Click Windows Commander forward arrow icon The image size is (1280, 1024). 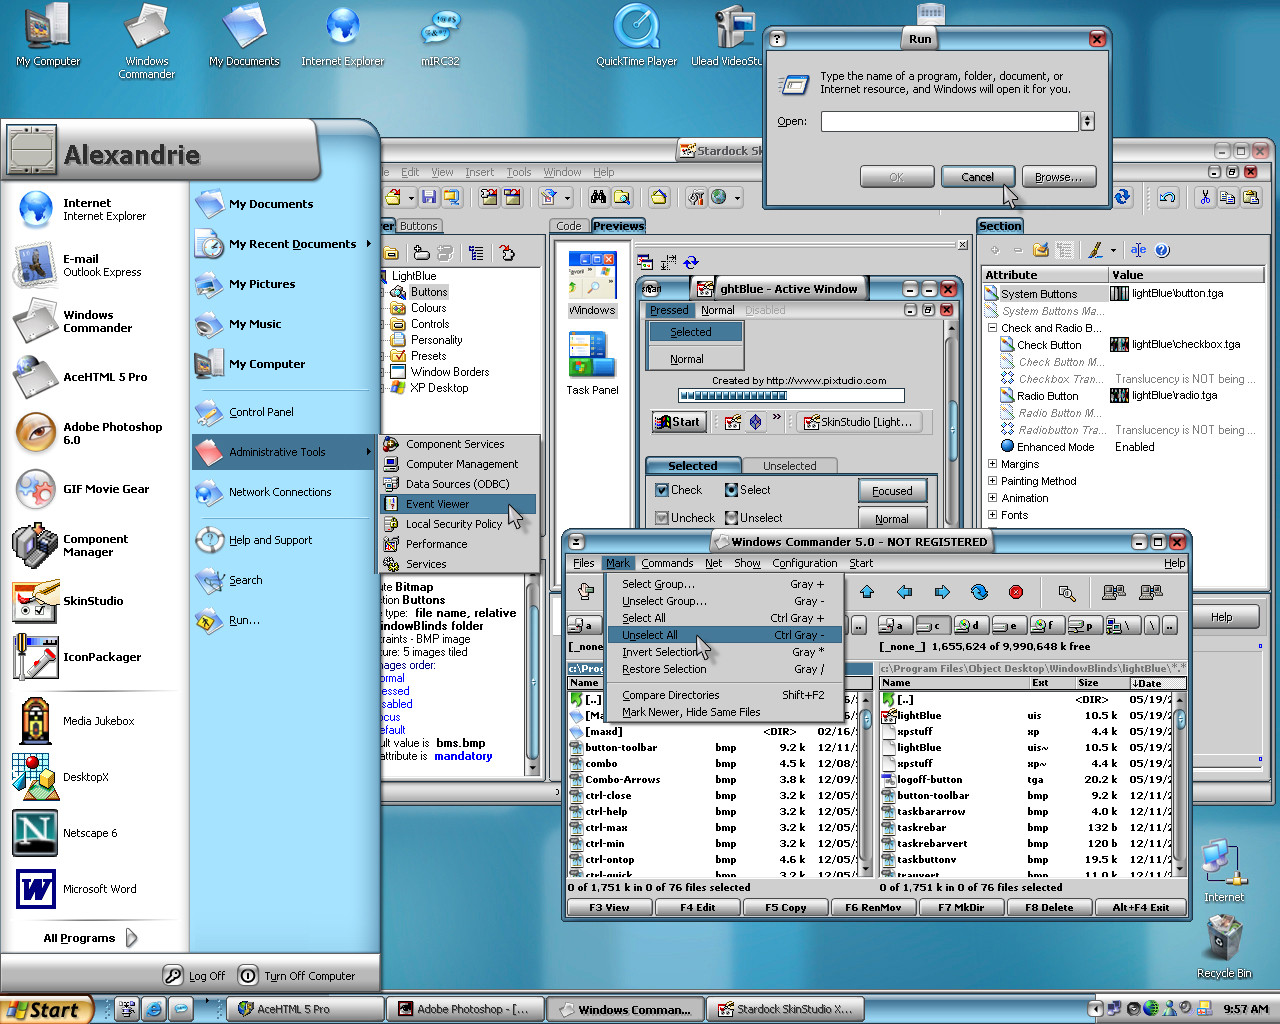pos(942,592)
